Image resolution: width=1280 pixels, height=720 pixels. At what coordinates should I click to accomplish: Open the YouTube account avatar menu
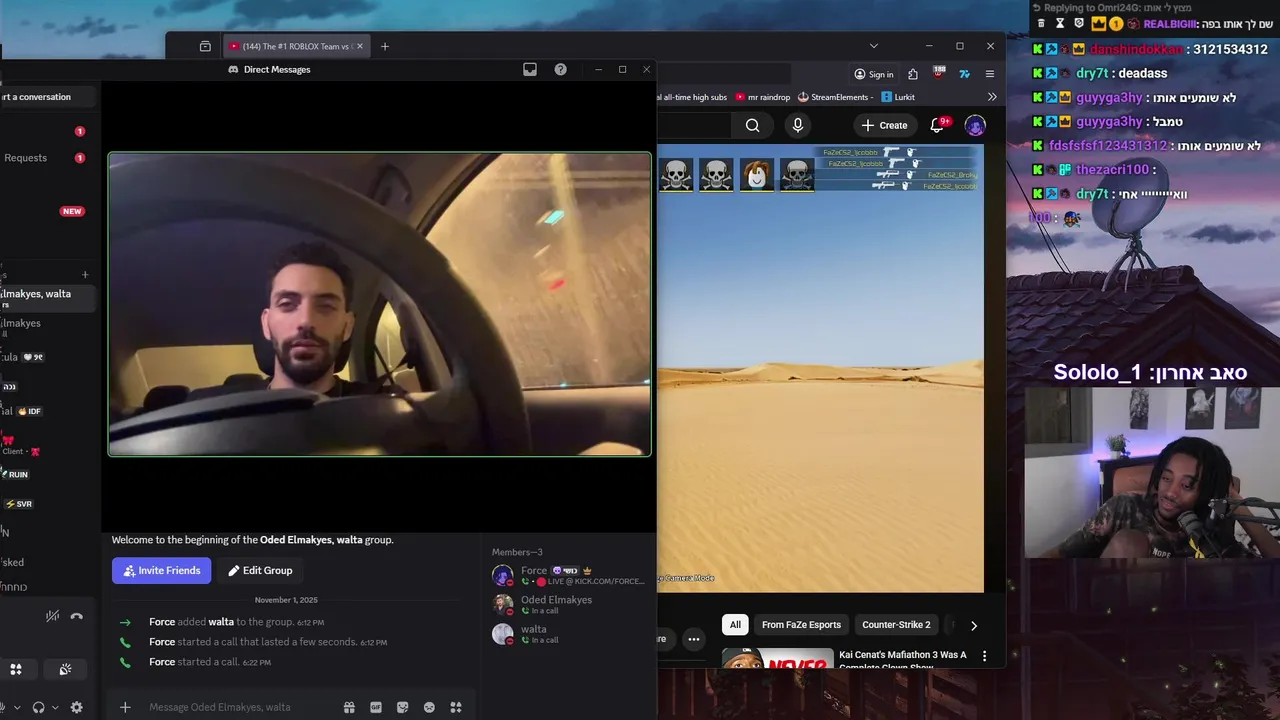(x=975, y=125)
